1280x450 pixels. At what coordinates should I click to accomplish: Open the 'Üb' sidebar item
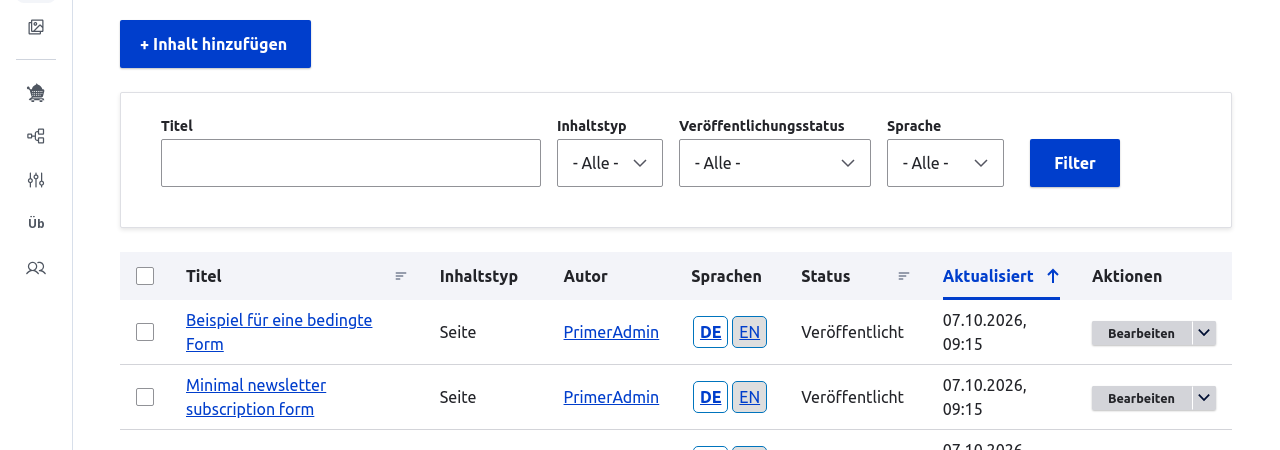[x=36, y=223]
